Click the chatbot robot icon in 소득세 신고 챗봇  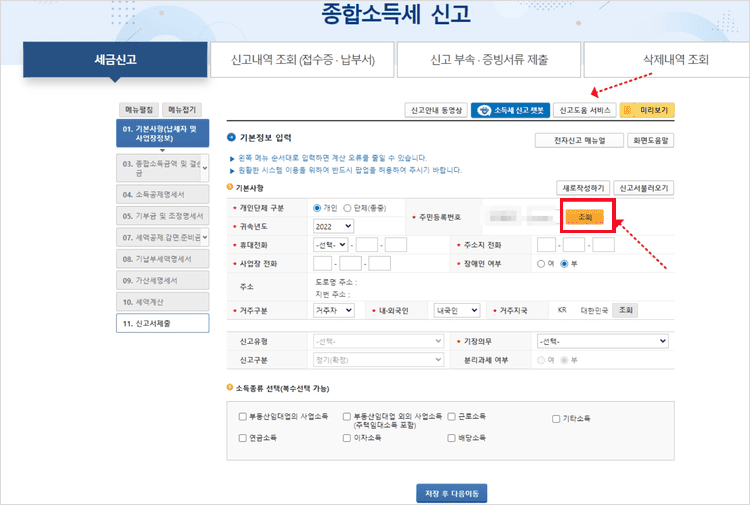click(x=484, y=110)
